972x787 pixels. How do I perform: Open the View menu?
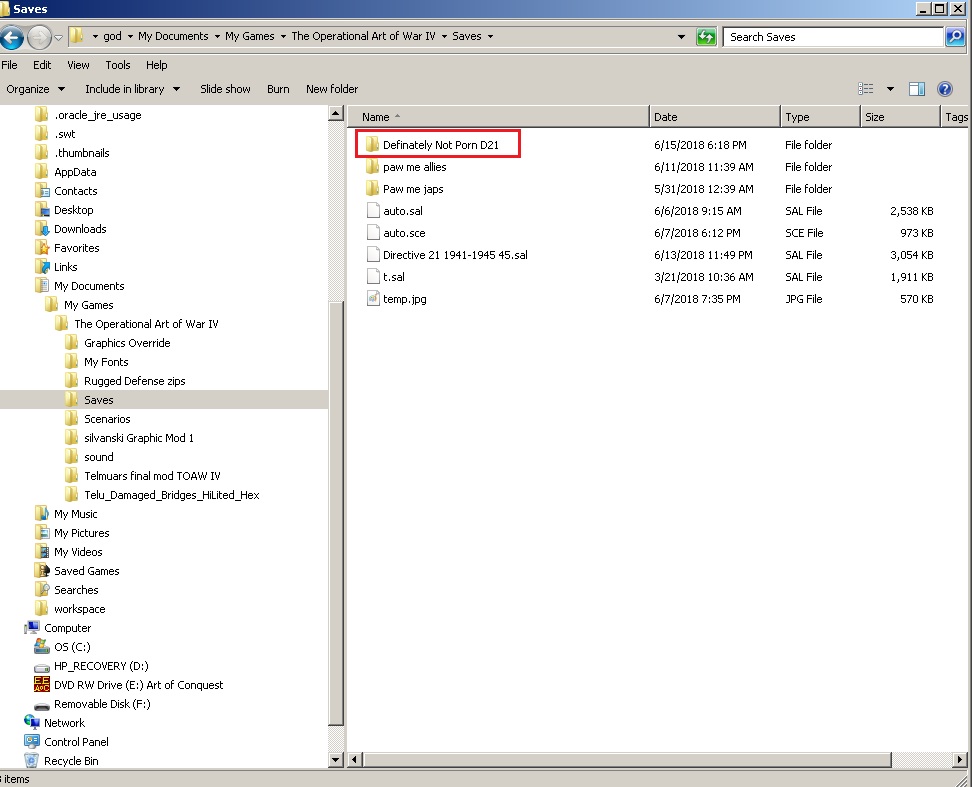pos(78,65)
